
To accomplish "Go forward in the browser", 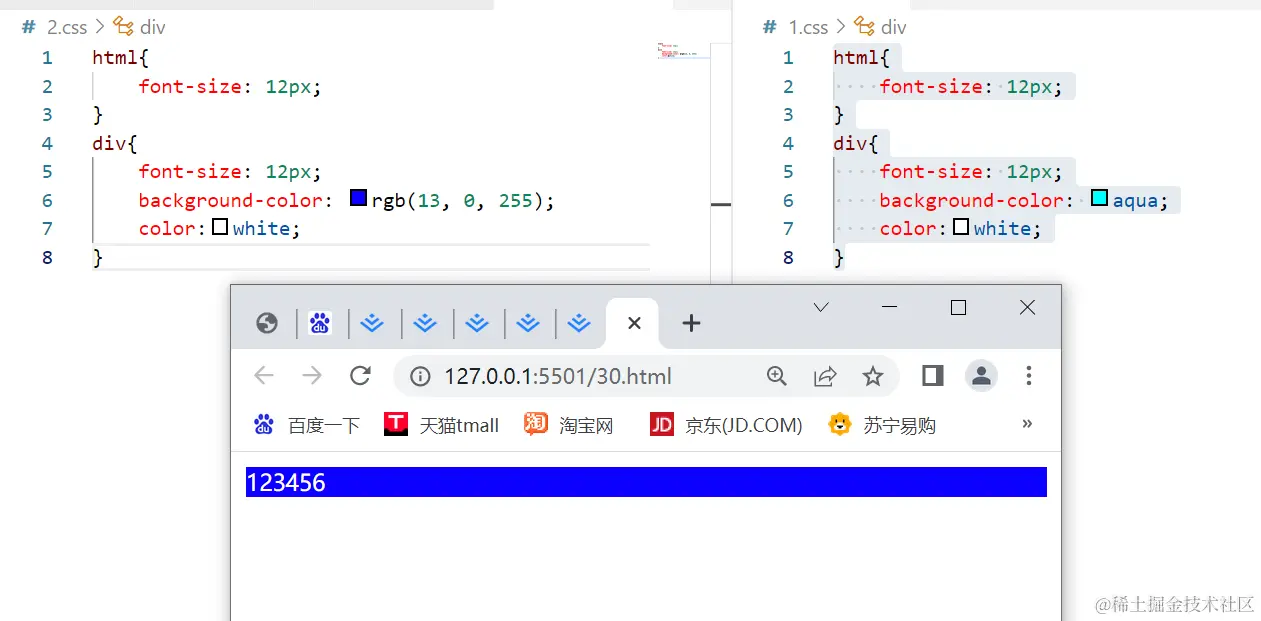I will pyautogui.click(x=312, y=376).
